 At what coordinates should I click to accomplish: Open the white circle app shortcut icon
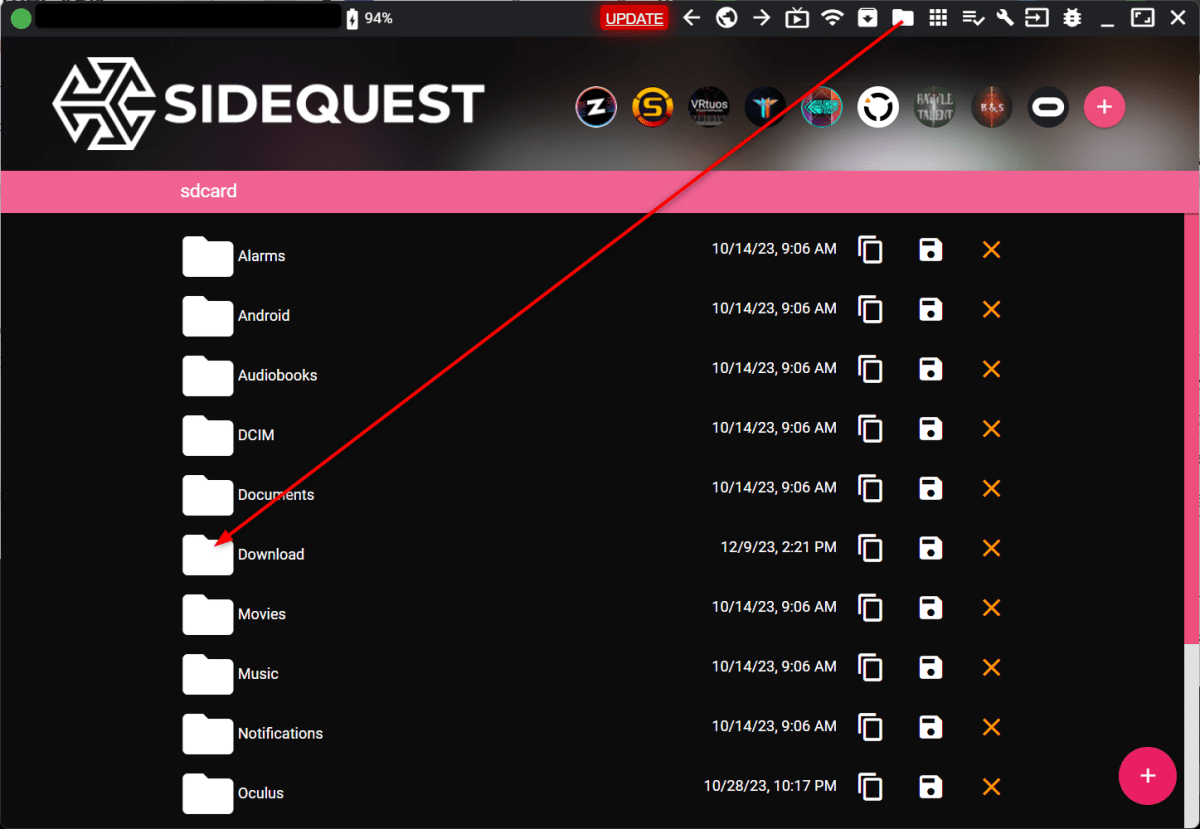(x=878, y=106)
